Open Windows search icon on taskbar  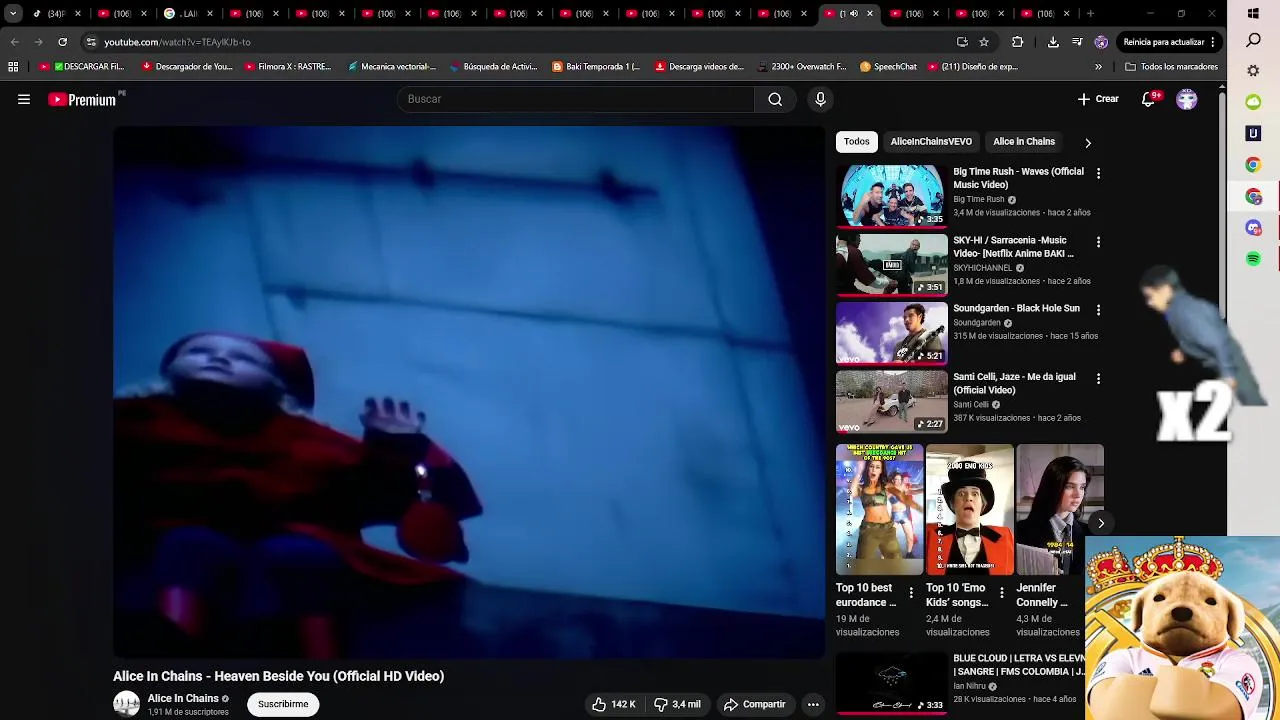(1253, 41)
